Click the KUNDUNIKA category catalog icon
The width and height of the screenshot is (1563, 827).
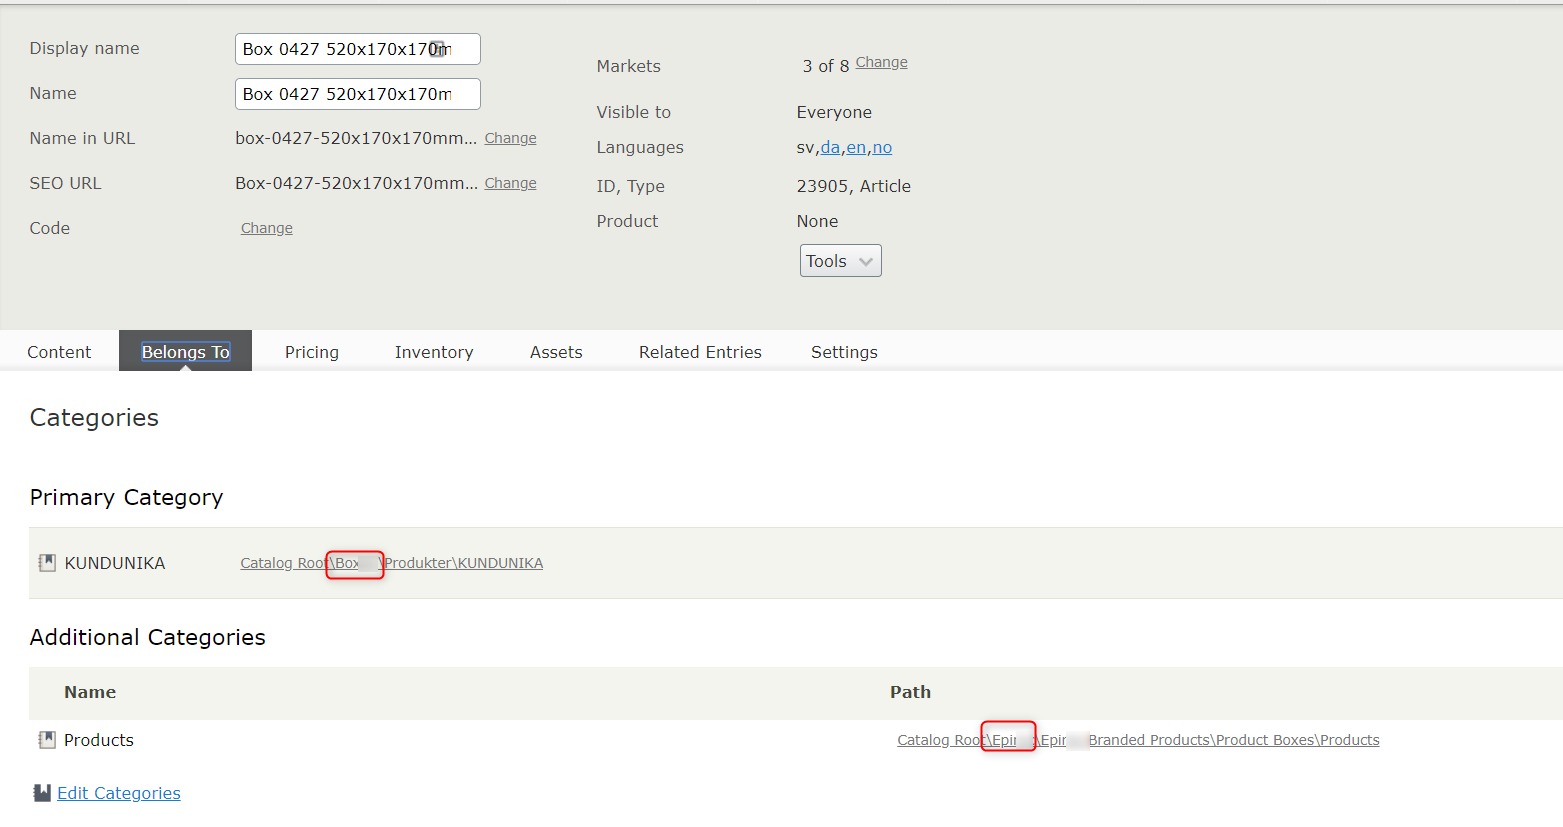tap(47, 563)
